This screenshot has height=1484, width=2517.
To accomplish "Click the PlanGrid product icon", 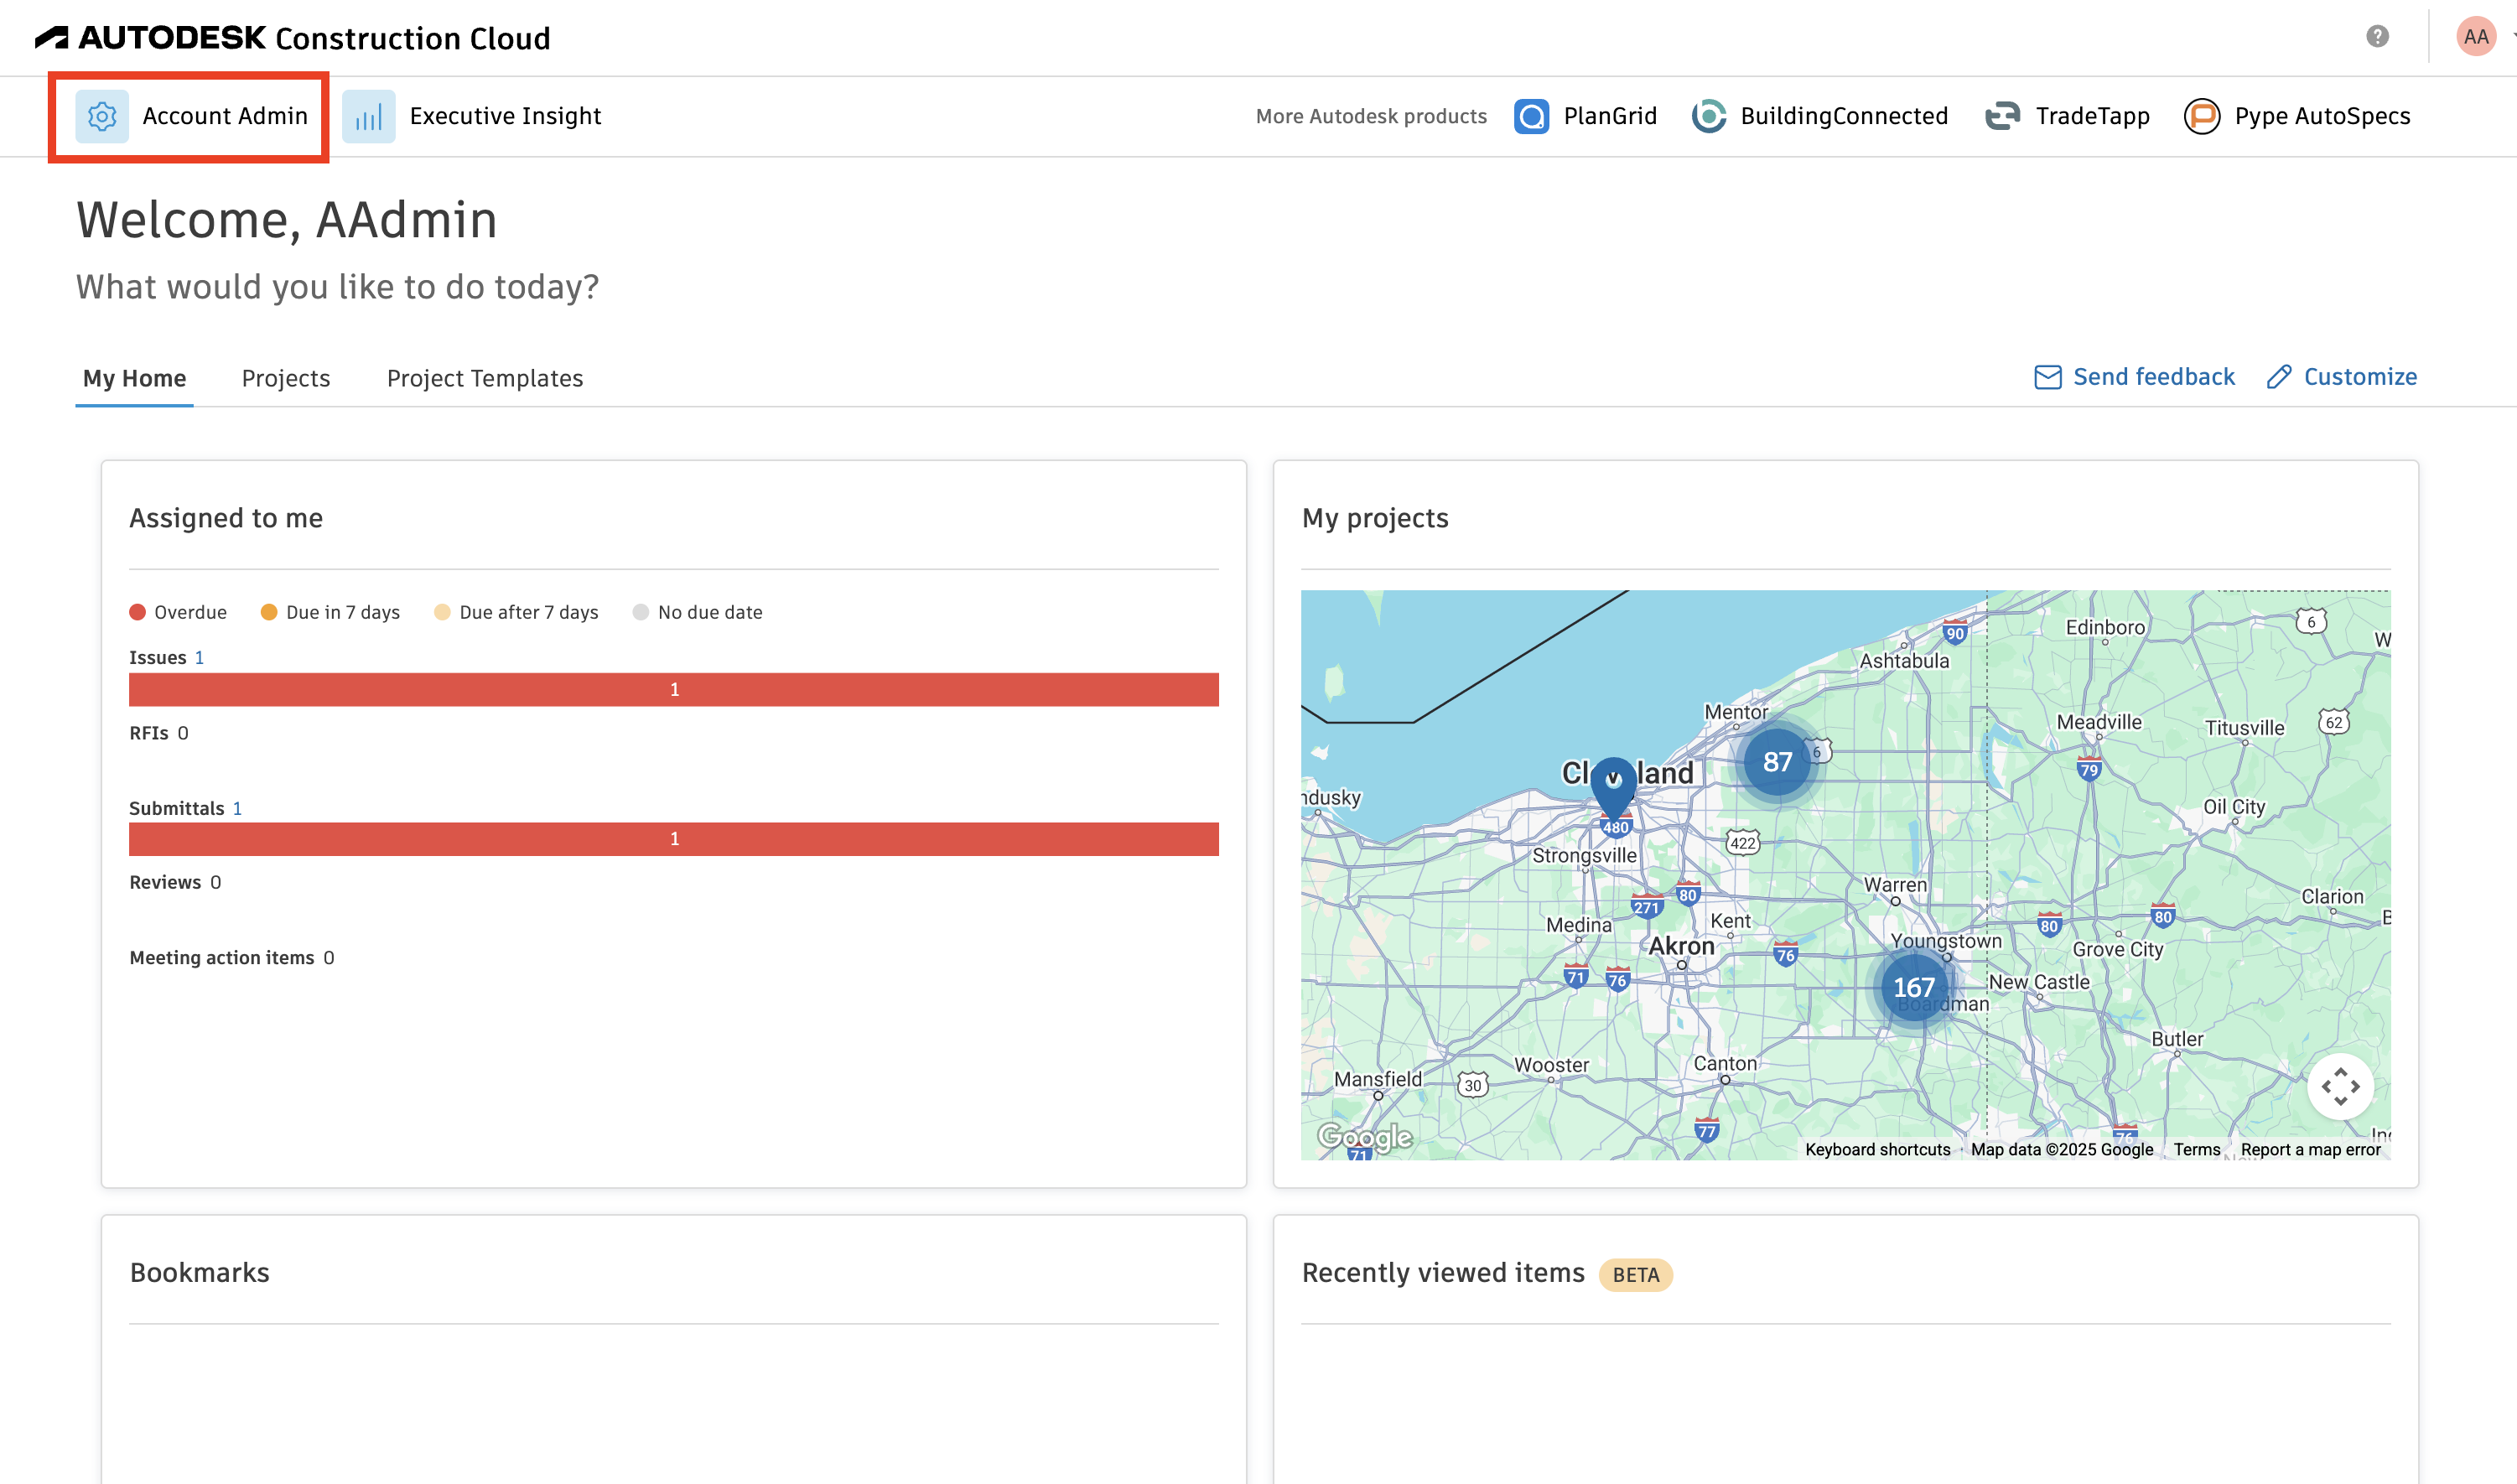I will pos(1531,116).
